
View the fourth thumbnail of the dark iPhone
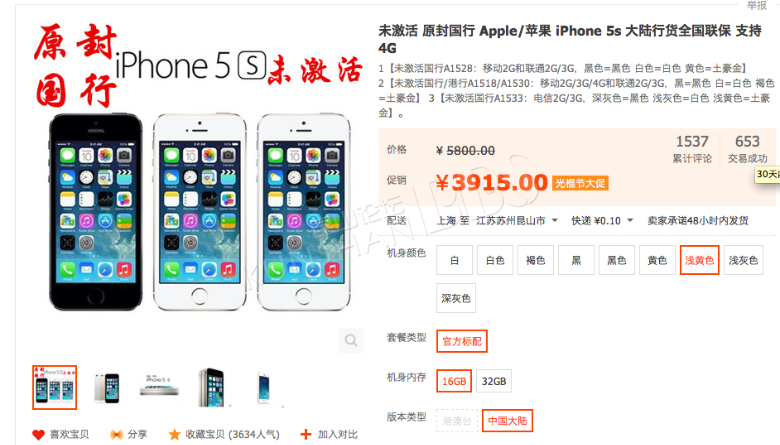(212, 388)
